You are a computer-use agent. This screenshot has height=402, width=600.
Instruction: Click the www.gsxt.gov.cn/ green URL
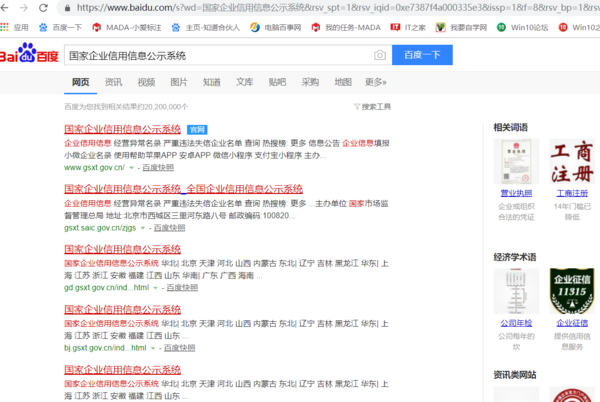click(94, 168)
